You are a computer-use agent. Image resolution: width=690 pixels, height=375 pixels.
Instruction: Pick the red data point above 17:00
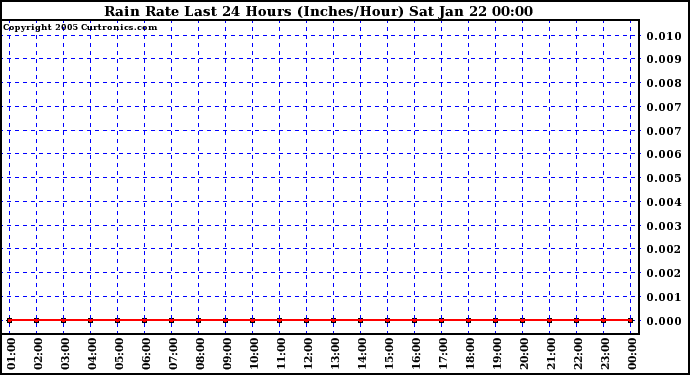[x=442, y=320]
